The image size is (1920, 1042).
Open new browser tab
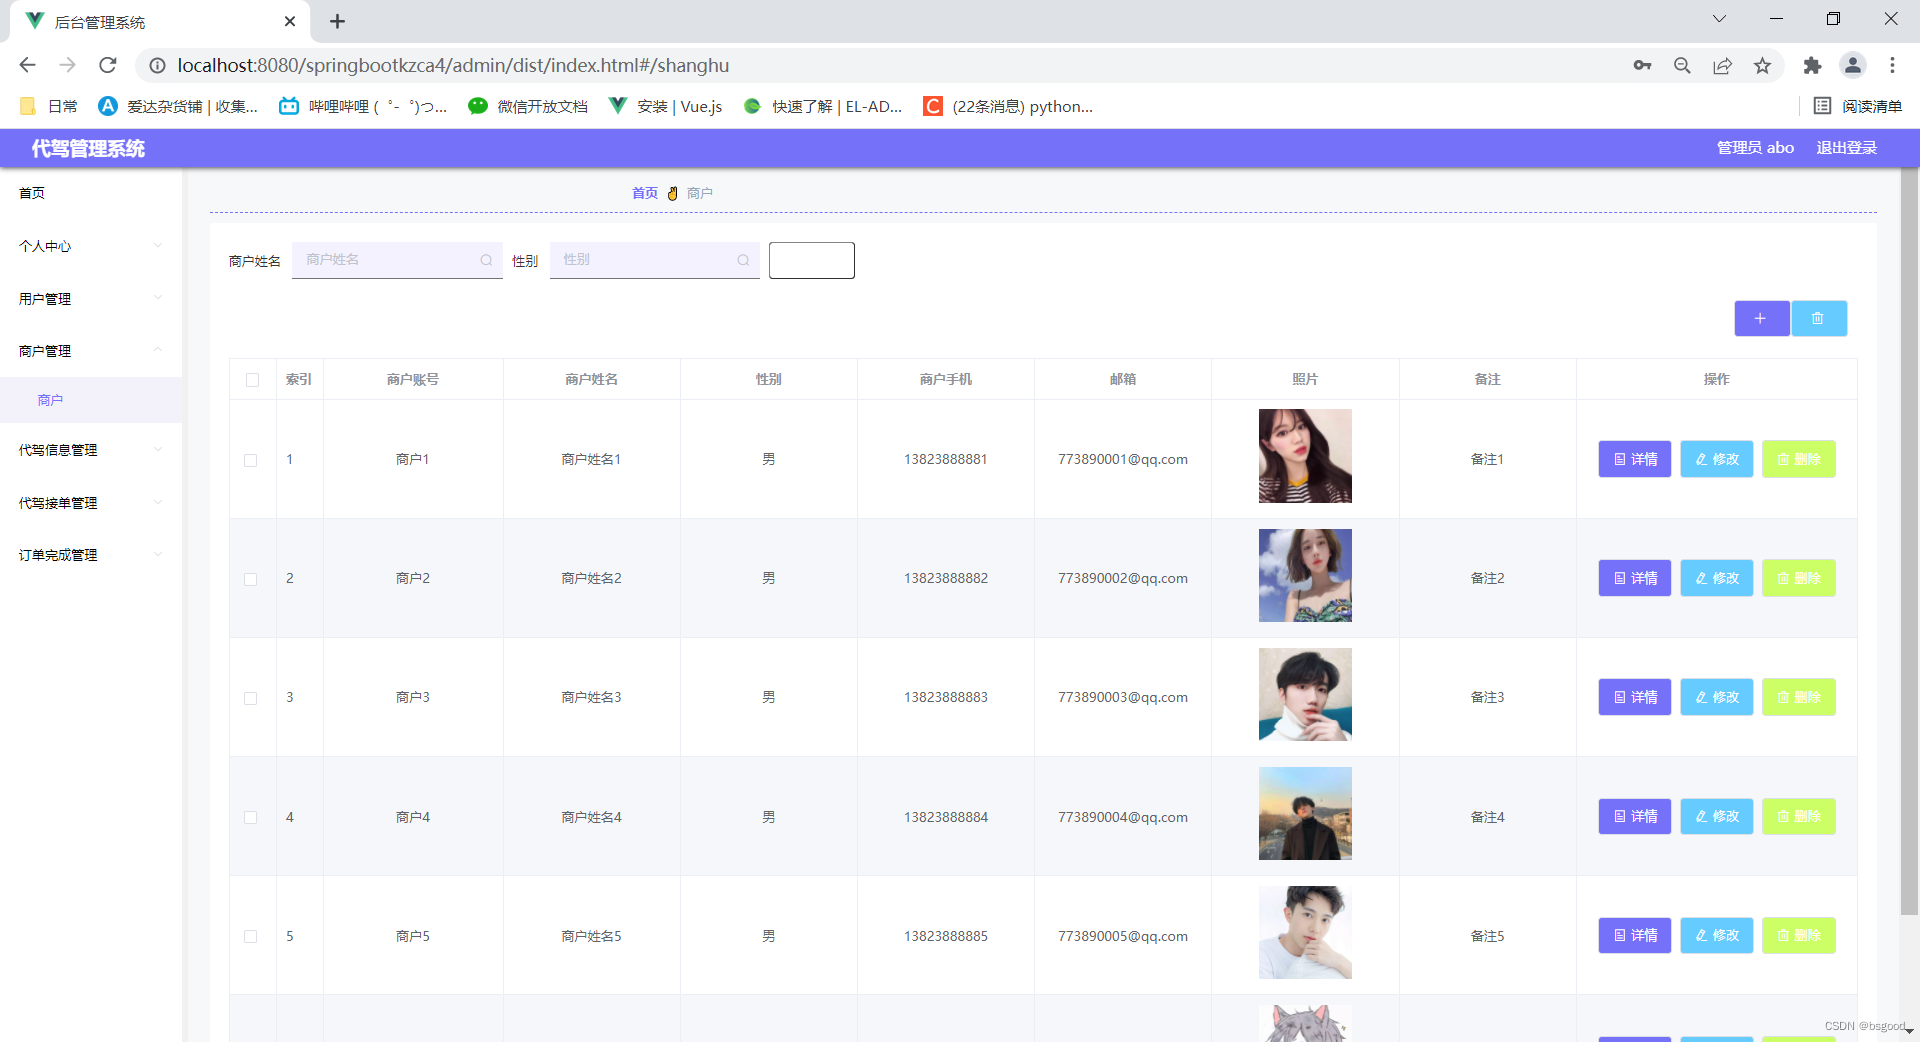[337, 21]
